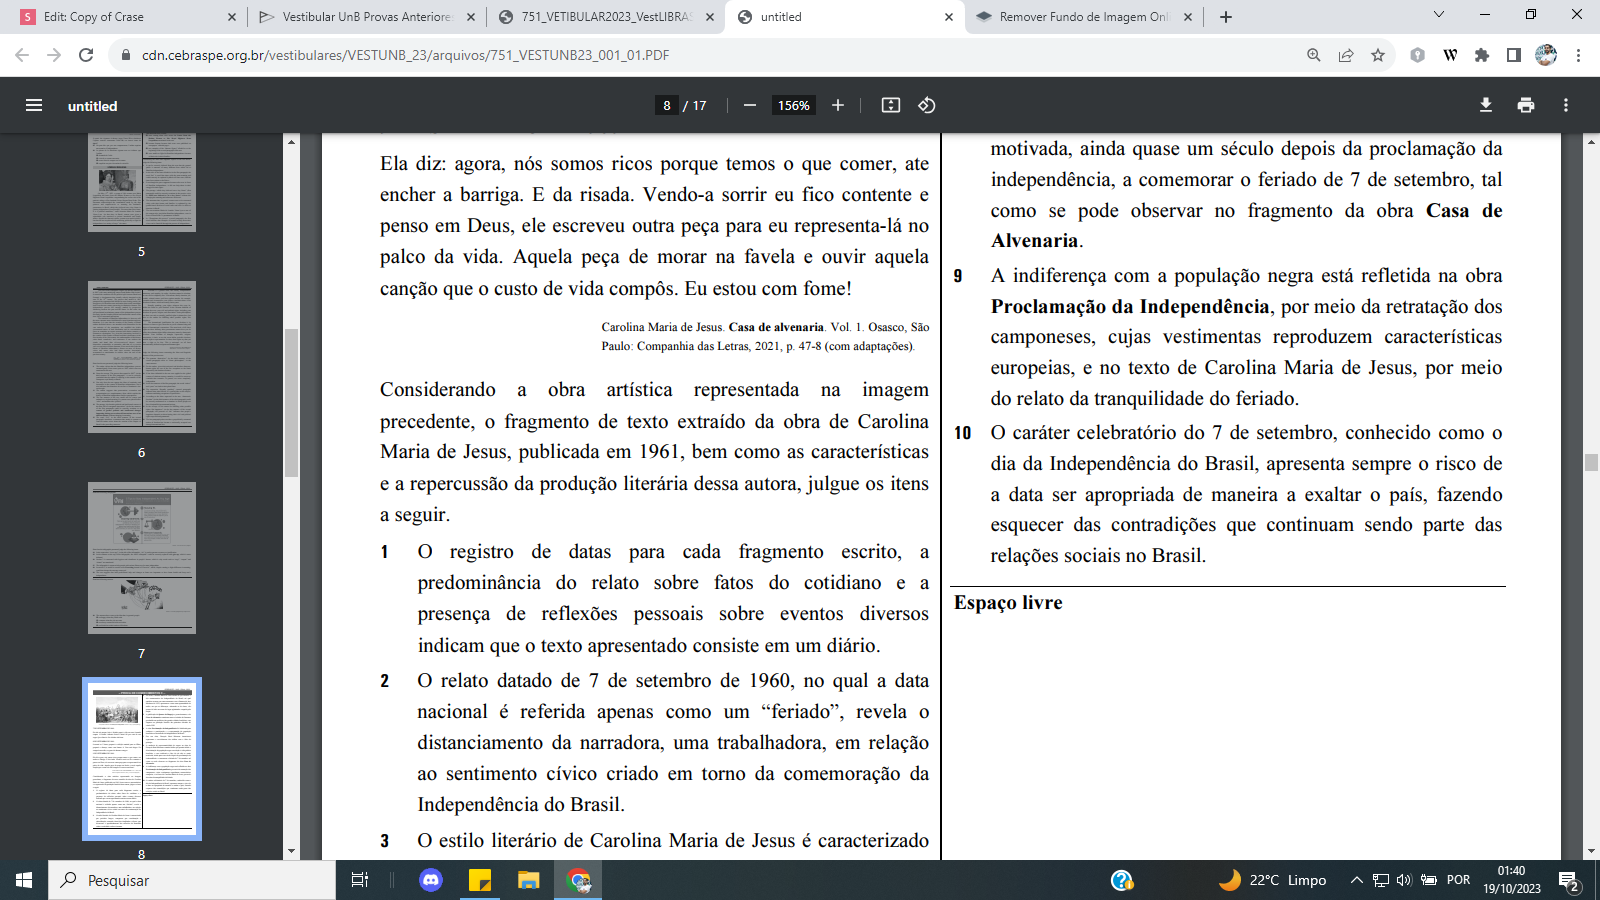
Task: Open Extensions puzzle piece menu
Action: [1482, 55]
